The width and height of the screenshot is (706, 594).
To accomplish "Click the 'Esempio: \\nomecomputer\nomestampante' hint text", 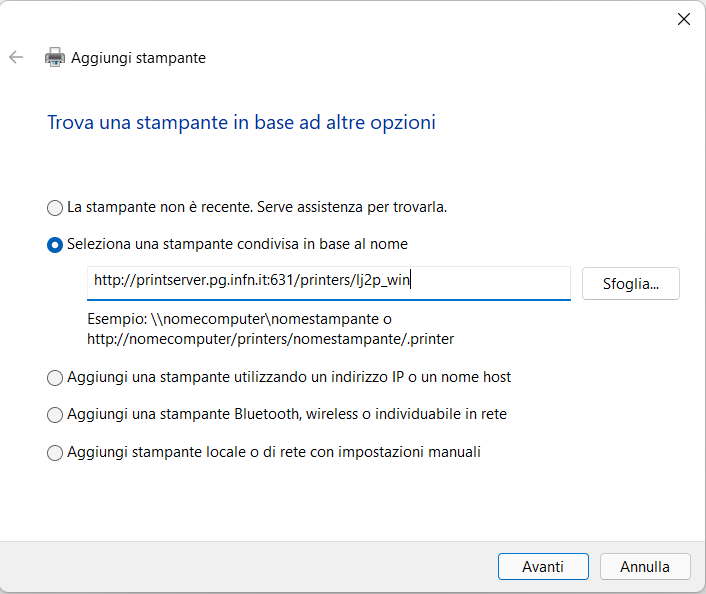I will (x=234, y=319).
